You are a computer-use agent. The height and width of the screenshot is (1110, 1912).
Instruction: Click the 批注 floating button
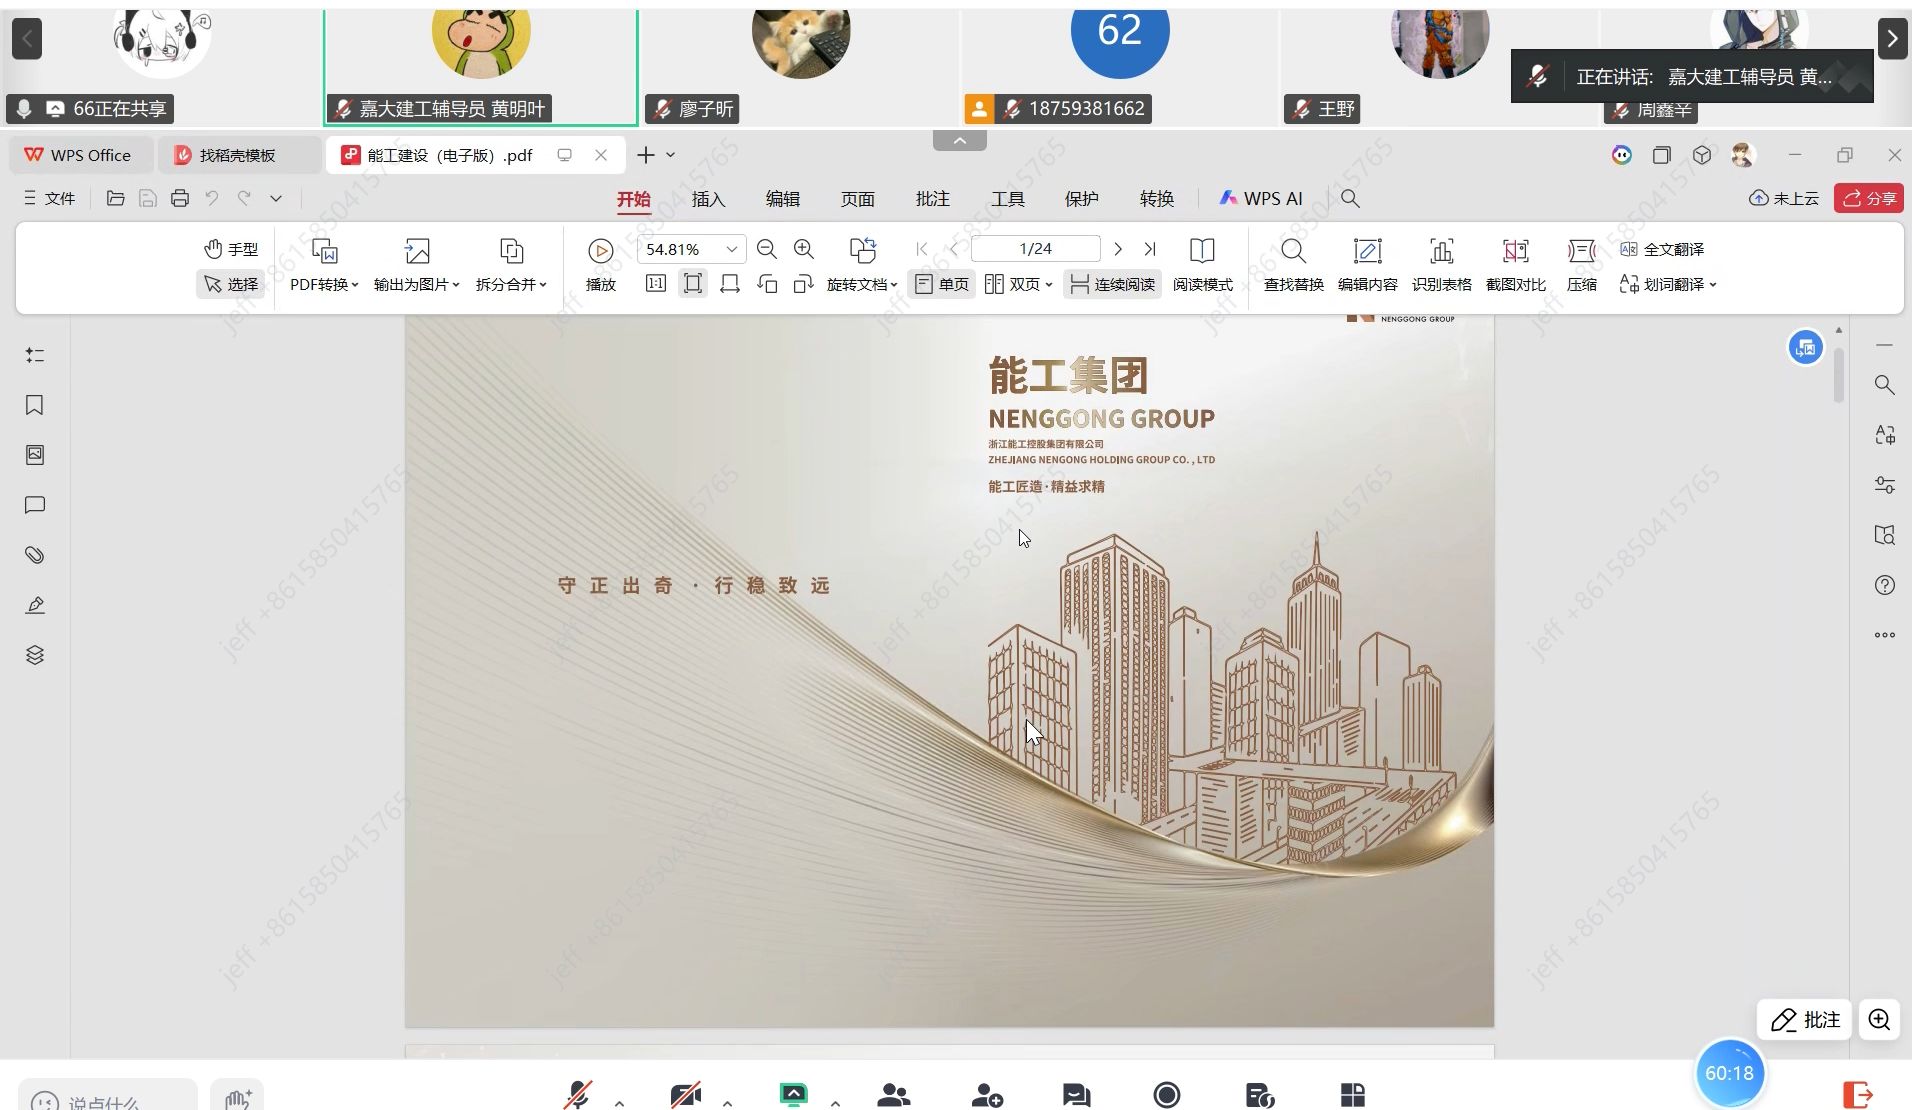(1805, 1019)
